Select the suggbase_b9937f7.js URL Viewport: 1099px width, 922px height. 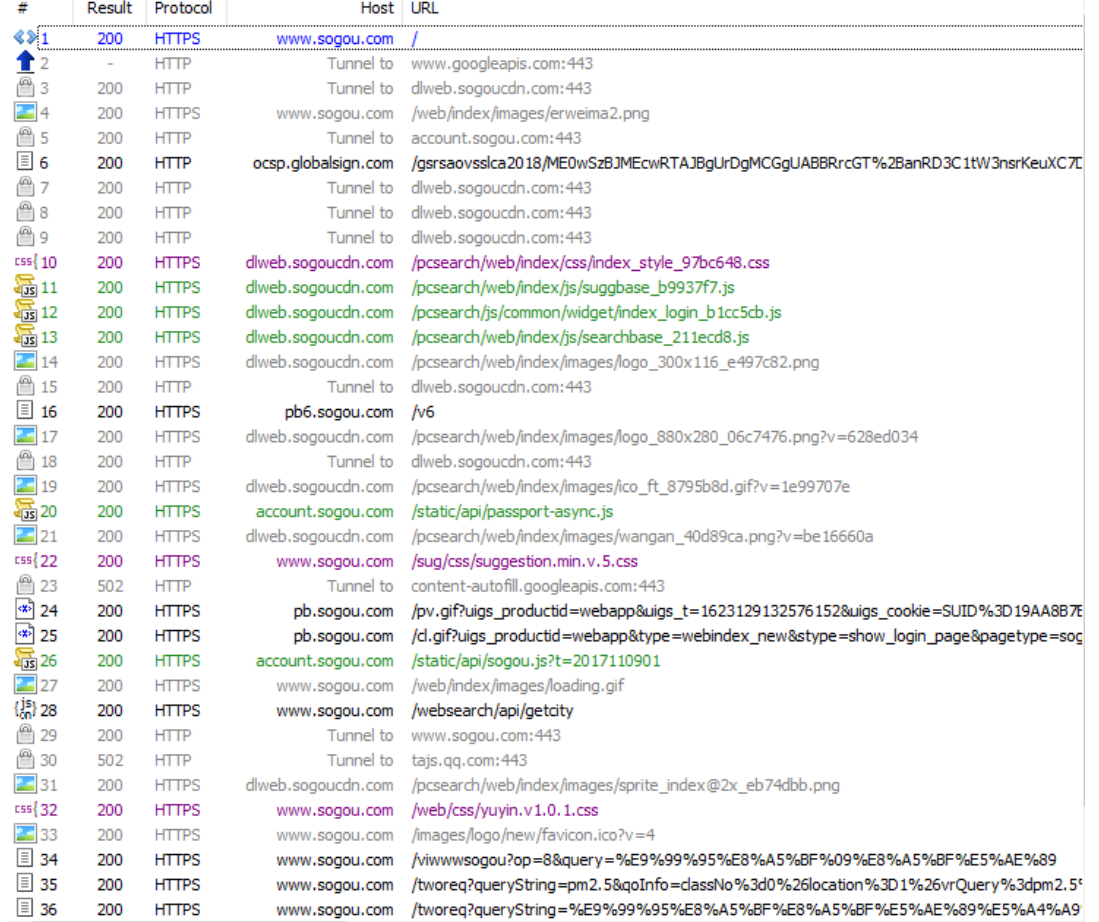573,287
